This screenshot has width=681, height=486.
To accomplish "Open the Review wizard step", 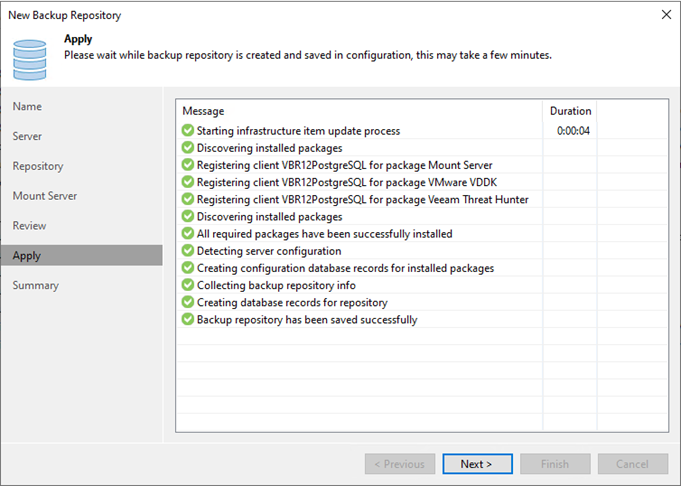I will coord(29,226).
